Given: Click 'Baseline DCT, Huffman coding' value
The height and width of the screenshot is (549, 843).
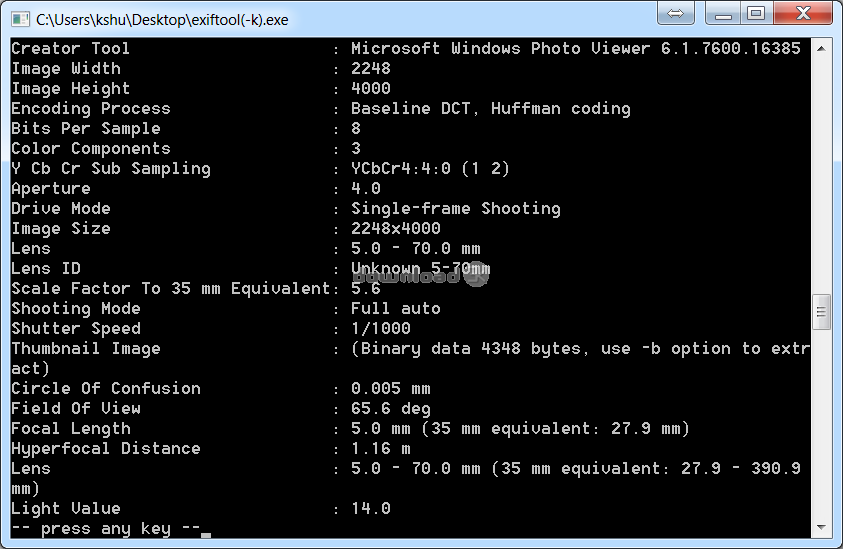Looking at the screenshot, I should 491,108.
